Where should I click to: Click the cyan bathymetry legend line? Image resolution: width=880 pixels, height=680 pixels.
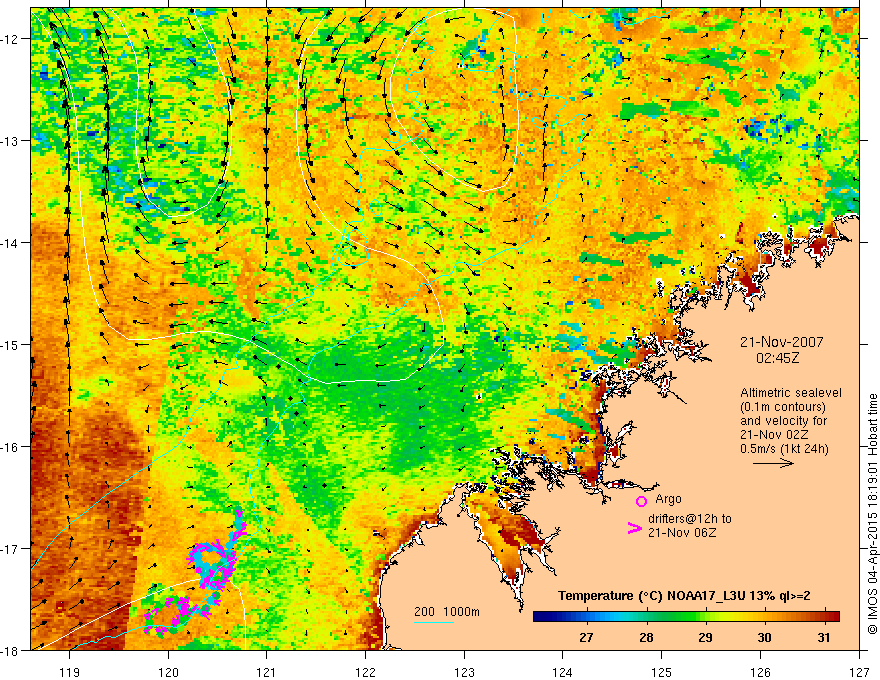point(433,622)
